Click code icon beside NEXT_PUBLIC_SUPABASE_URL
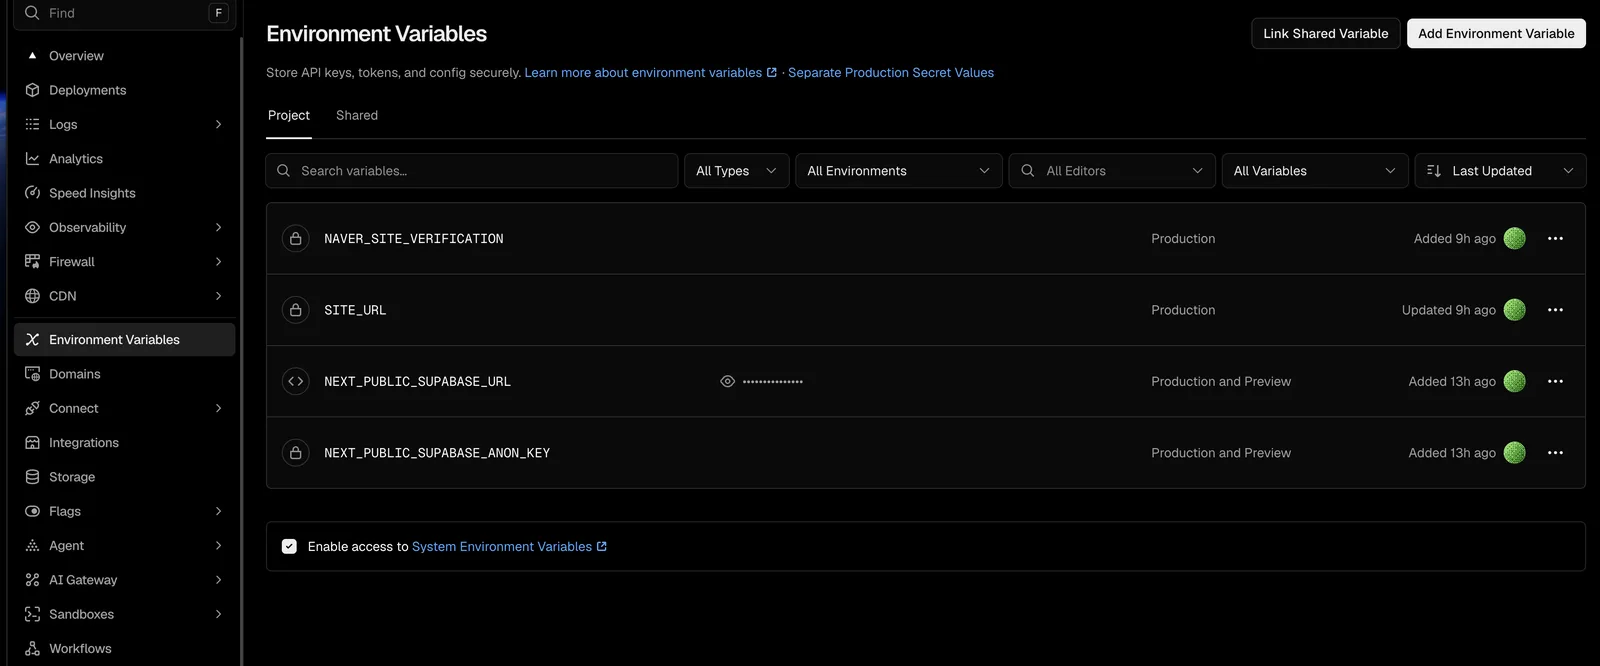This screenshot has height=666, width=1600. (x=296, y=382)
